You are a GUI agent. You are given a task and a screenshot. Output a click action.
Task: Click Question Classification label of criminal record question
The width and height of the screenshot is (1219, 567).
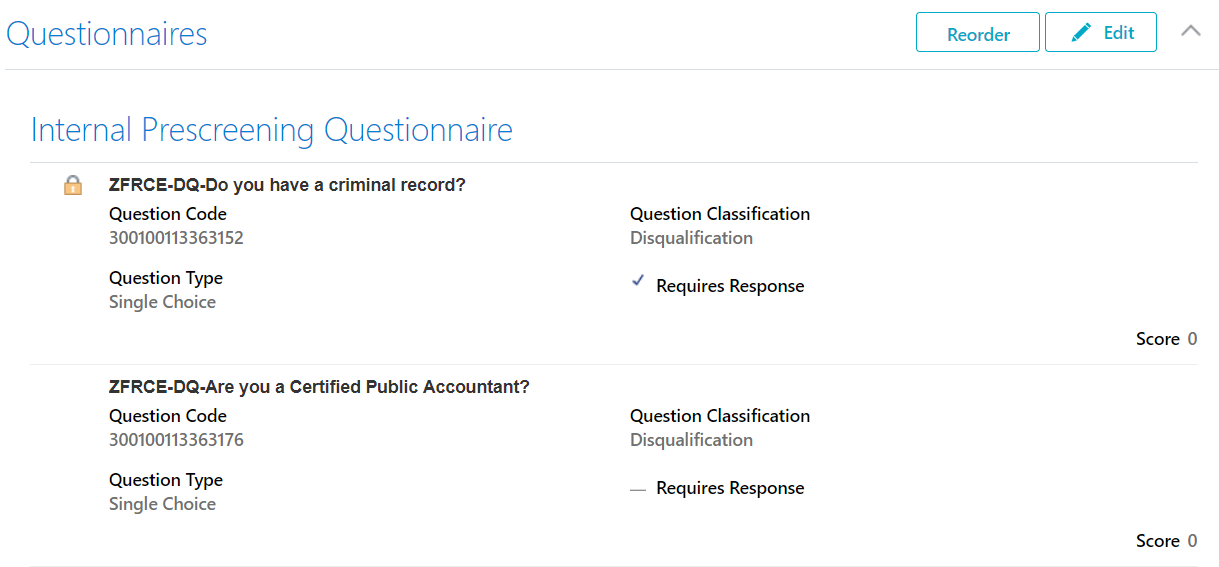point(719,214)
